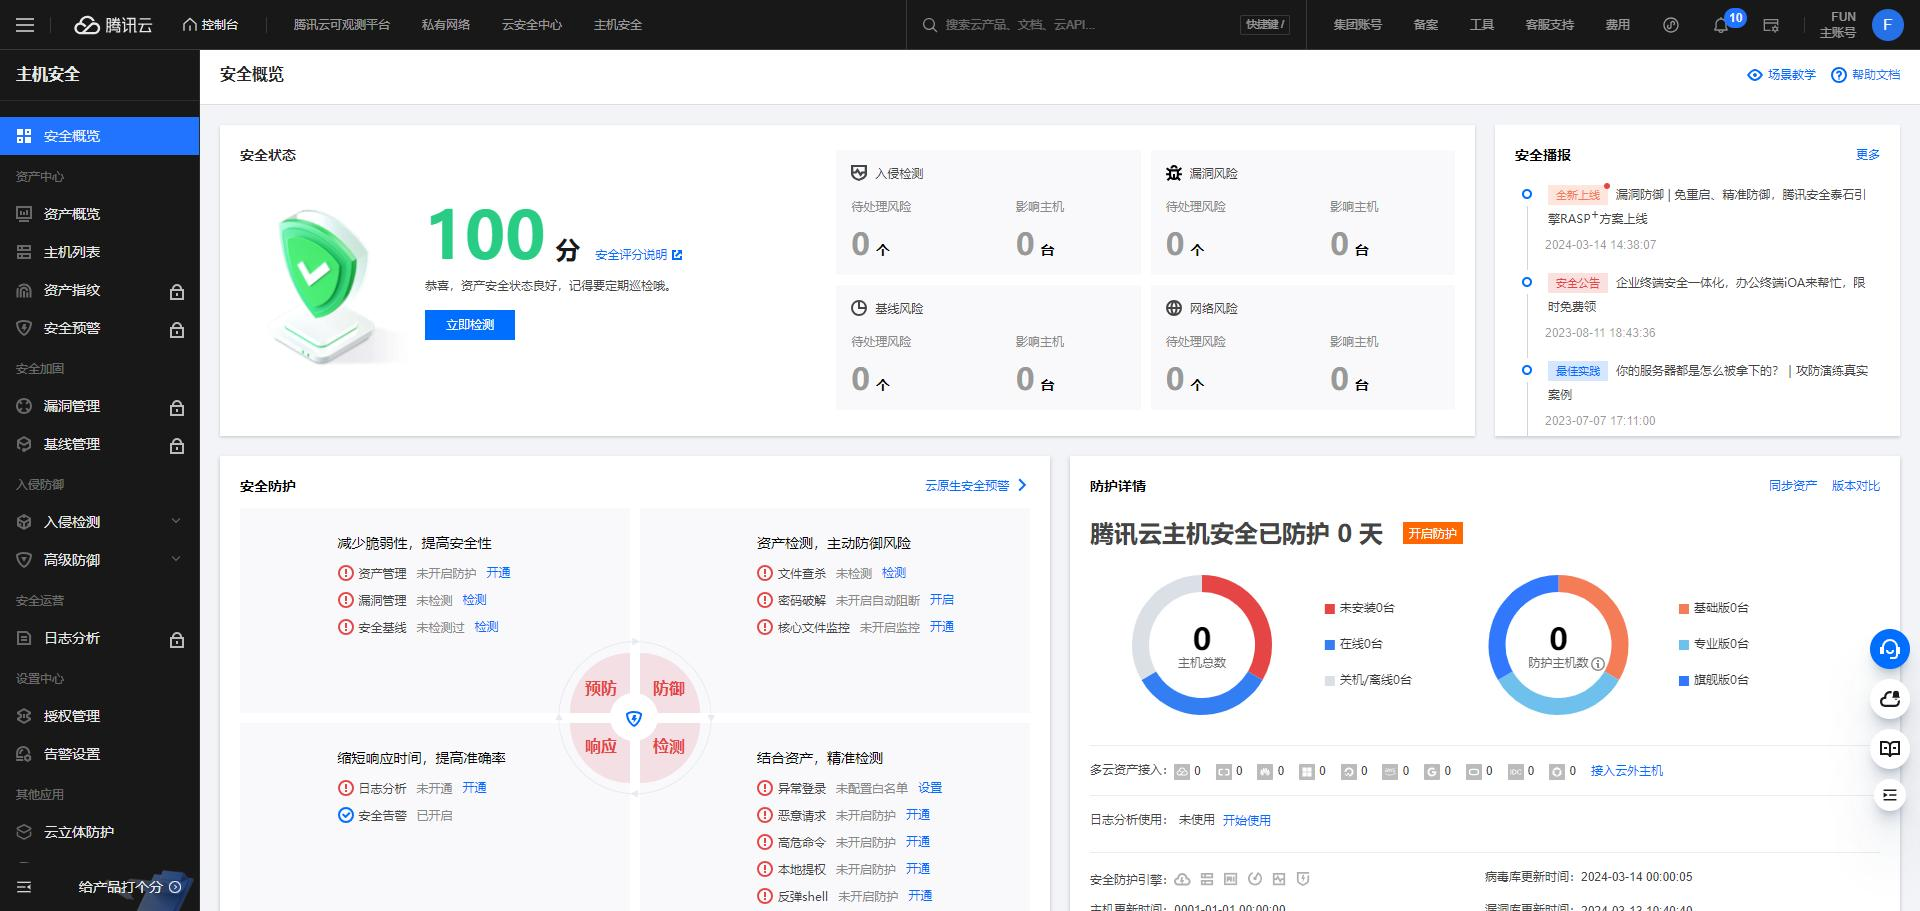Click the Tencent Cloud logo
Viewport: 1920px width, 911px height.
click(x=114, y=25)
